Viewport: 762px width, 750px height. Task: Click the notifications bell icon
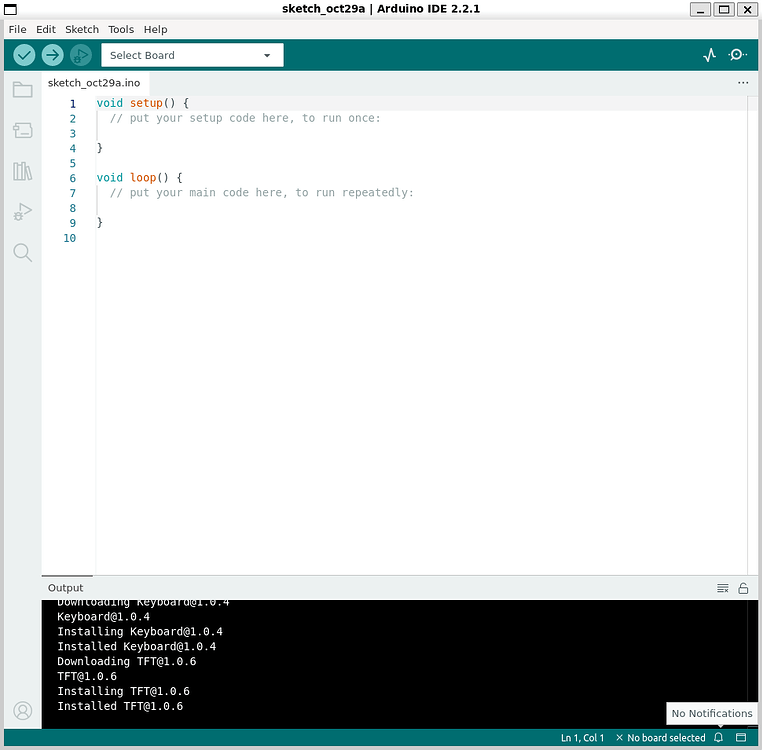718,738
